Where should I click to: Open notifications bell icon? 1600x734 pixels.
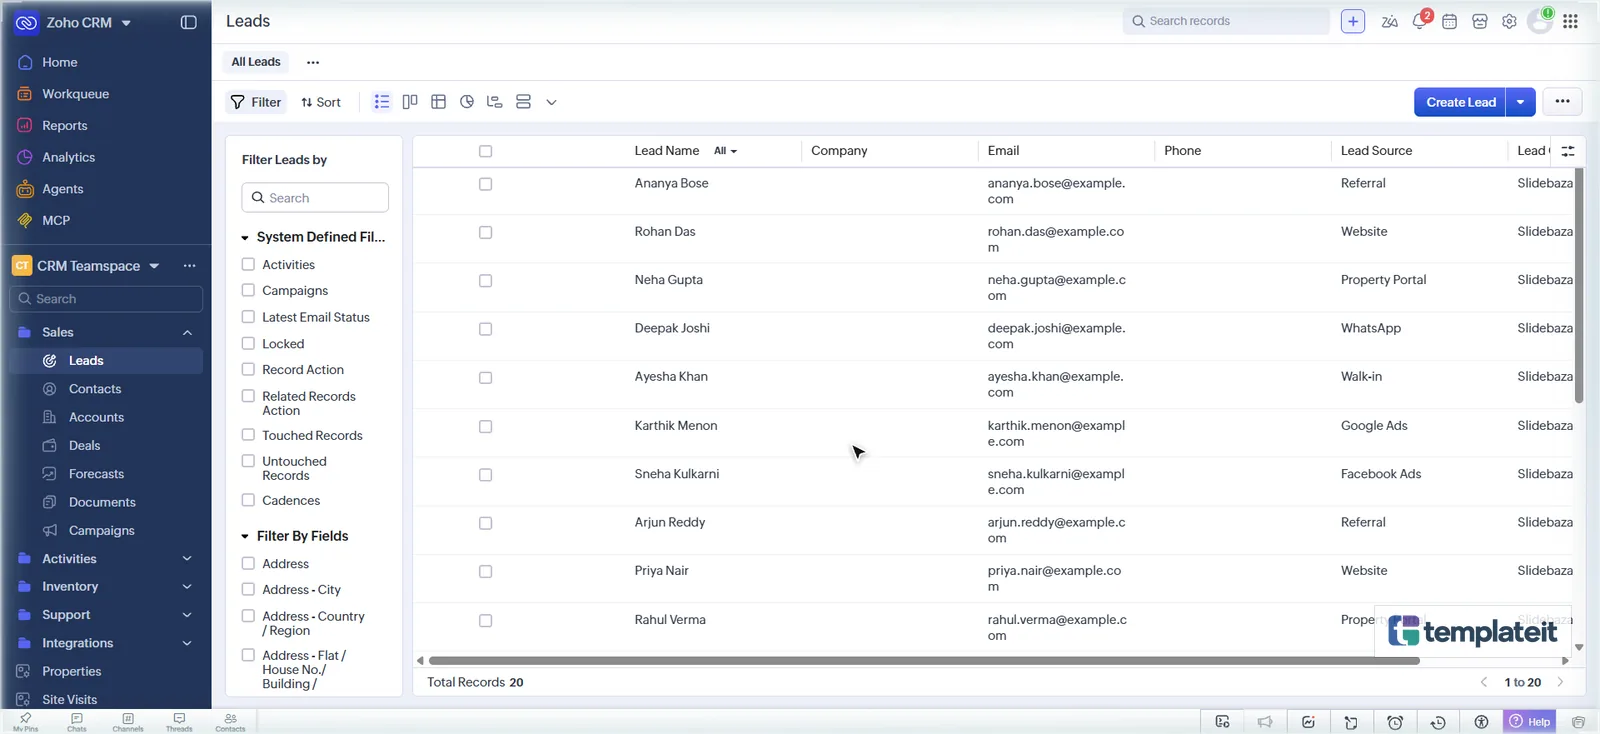point(1420,21)
